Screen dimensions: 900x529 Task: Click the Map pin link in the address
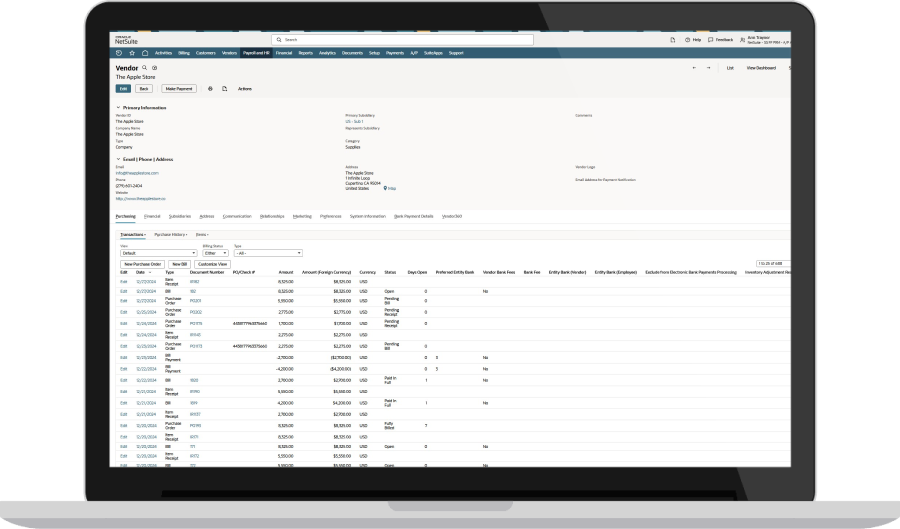(390, 188)
